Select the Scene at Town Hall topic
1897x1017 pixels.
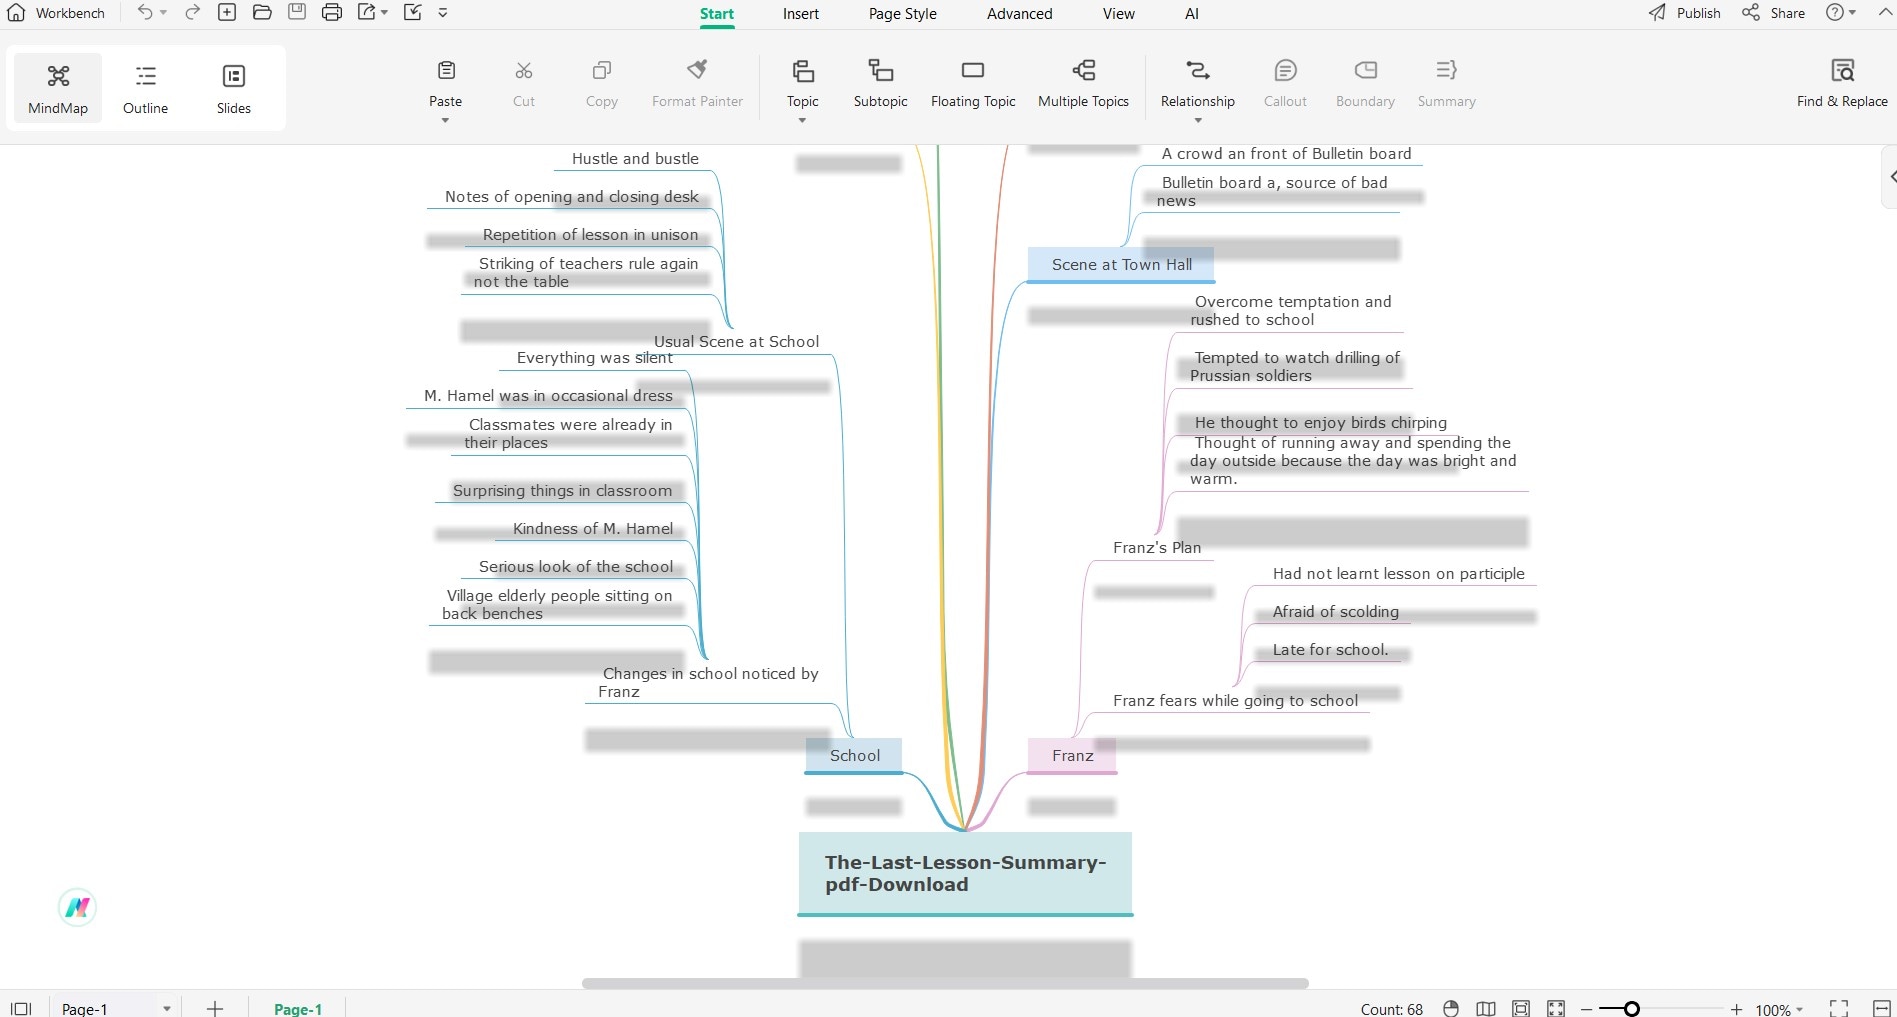pyautogui.click(x=1121, y=265)
